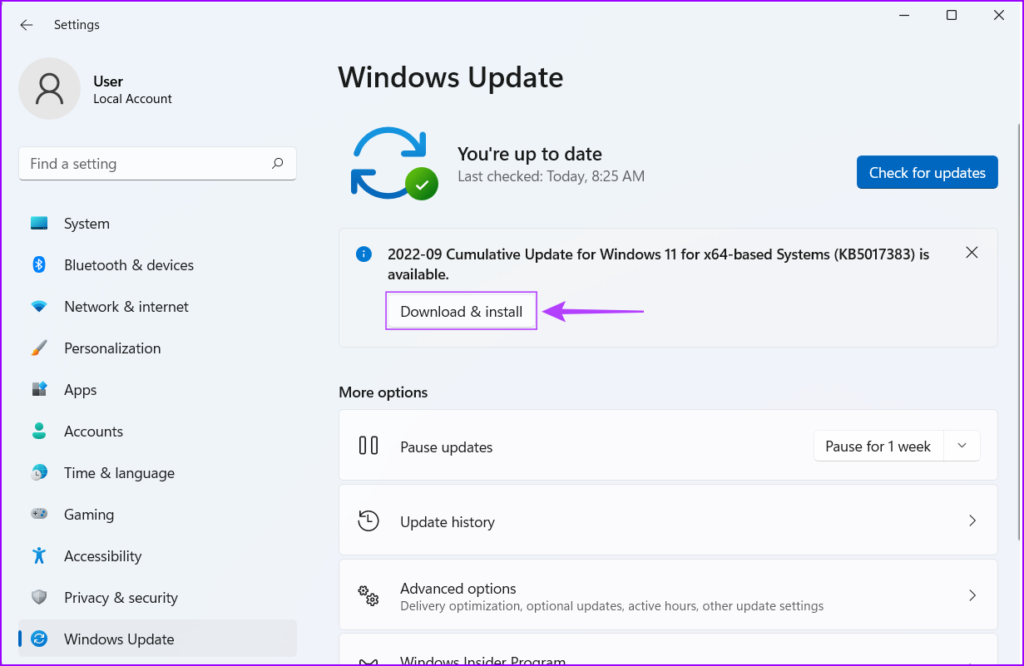Image resolution: width=1024 pixels, height=666 pixels.
Task: Select Personalization in sidebar
Action: [157, 348]
